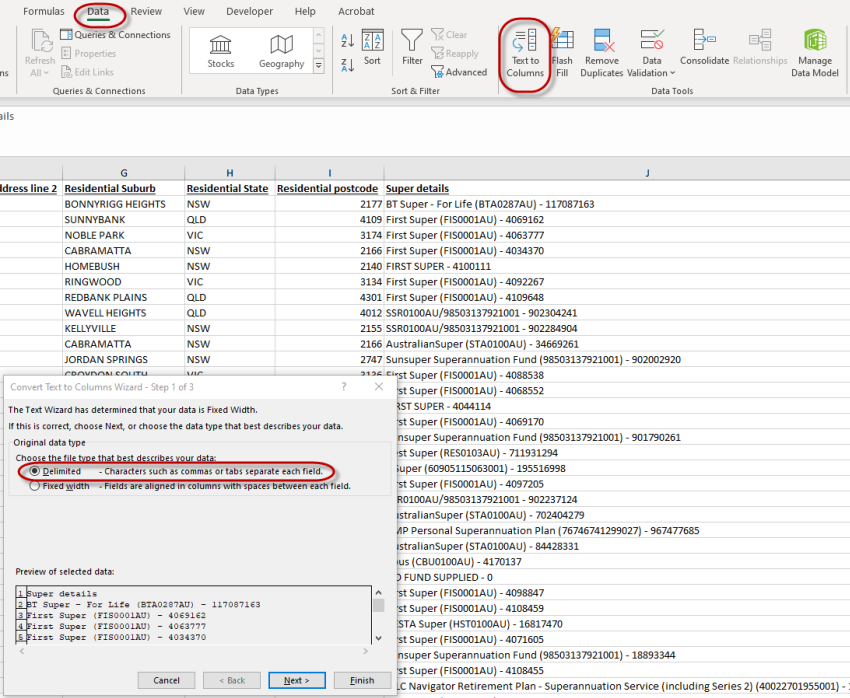Select column H header
Image resolution: width=850 pixels, height=698 pixels.
tap(230, 173)
